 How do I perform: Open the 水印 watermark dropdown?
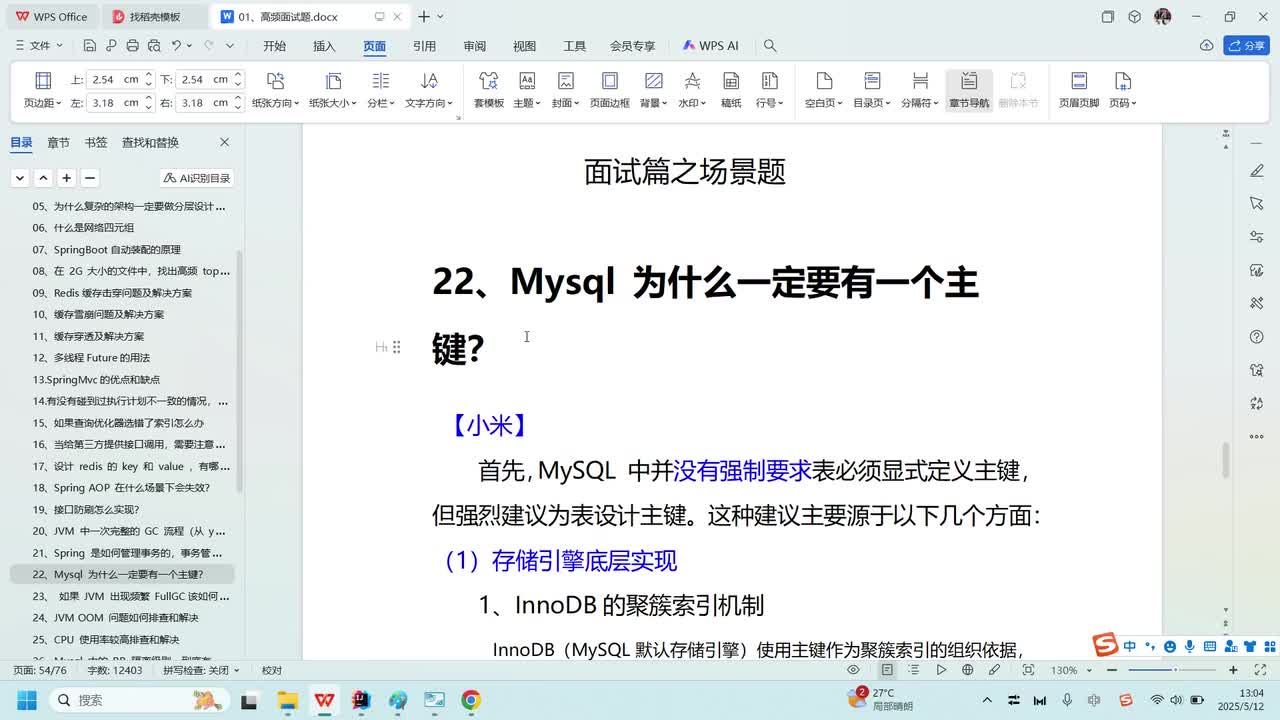click(692, 90)
